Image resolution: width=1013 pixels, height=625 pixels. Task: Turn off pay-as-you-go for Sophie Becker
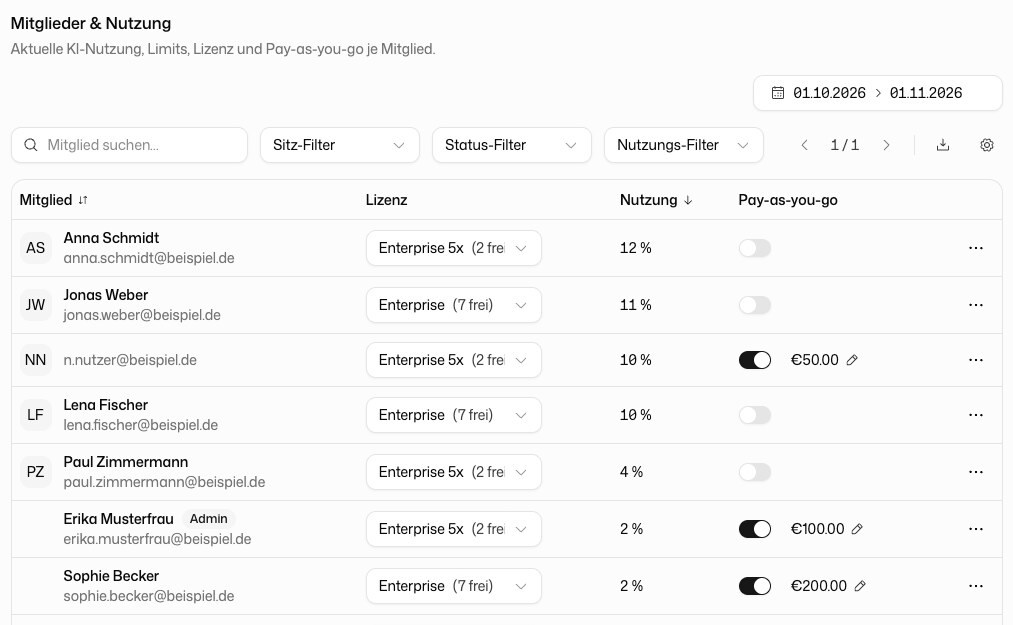(x=755, y=586)
